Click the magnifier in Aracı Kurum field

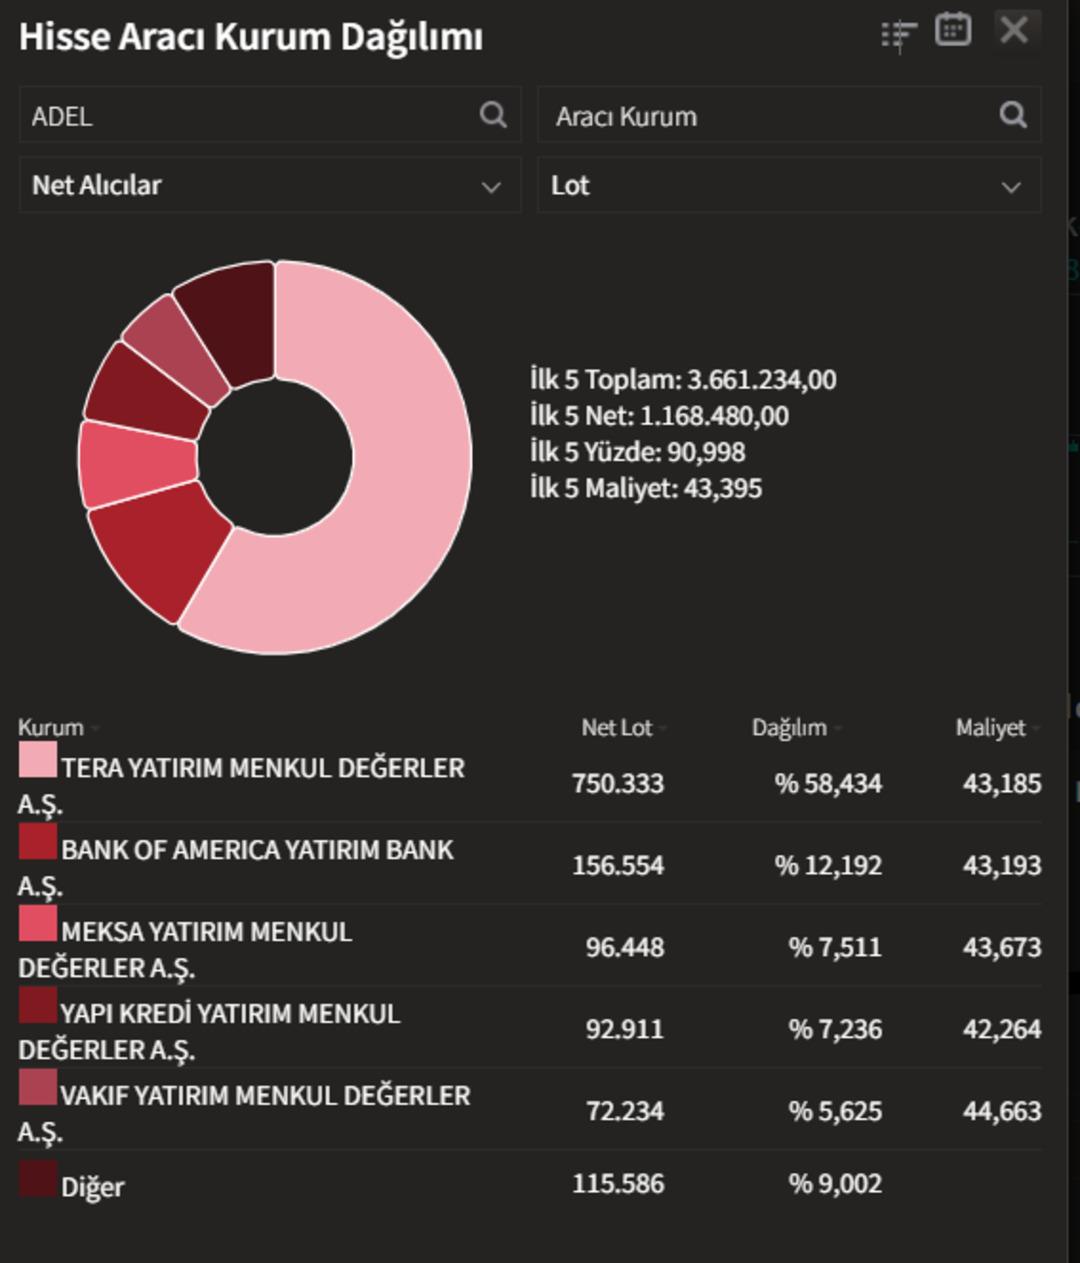[x=1013, y=115]
